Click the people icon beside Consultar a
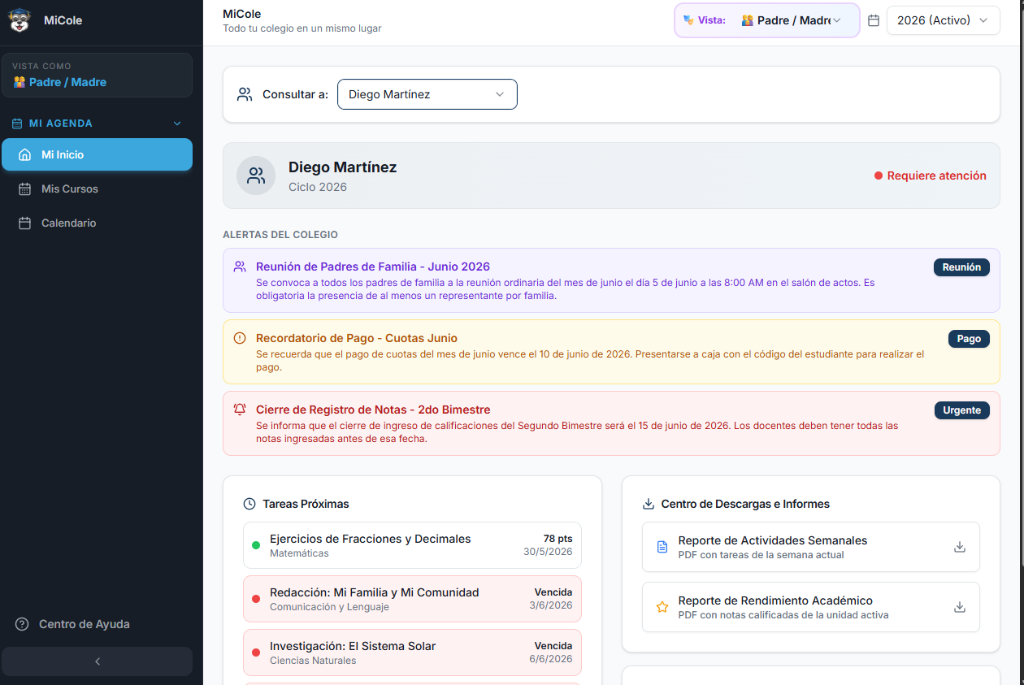 pyautogui.click(x=245, y=94)
